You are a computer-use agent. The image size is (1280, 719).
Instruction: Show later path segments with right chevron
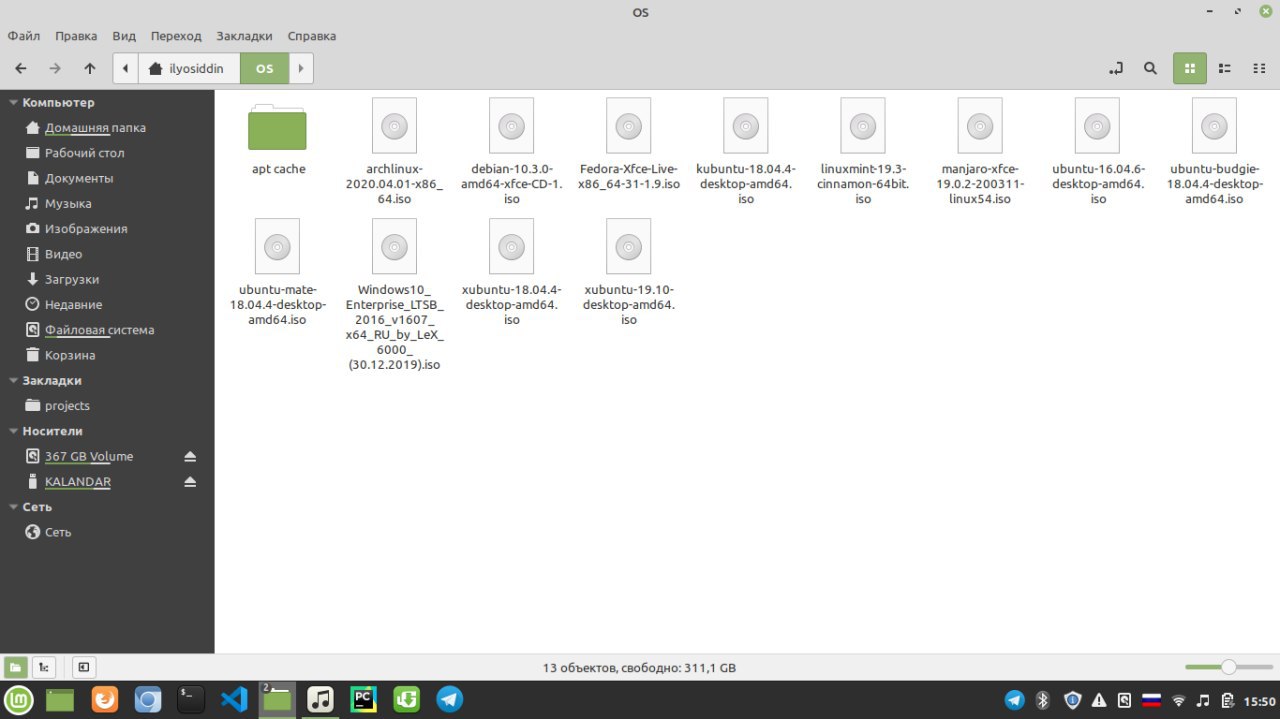[302, 68]
